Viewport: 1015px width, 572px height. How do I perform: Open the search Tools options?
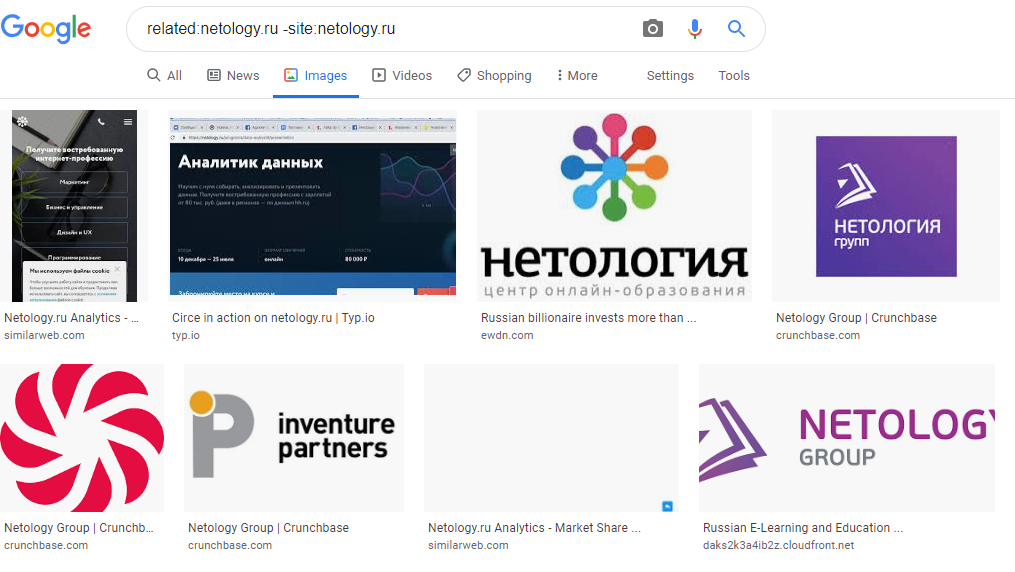tap(733, 75)
